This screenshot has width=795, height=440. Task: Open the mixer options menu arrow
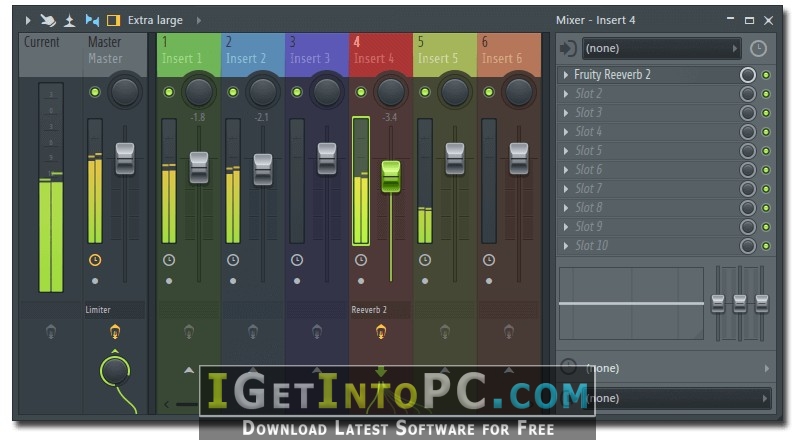point(28,20)
